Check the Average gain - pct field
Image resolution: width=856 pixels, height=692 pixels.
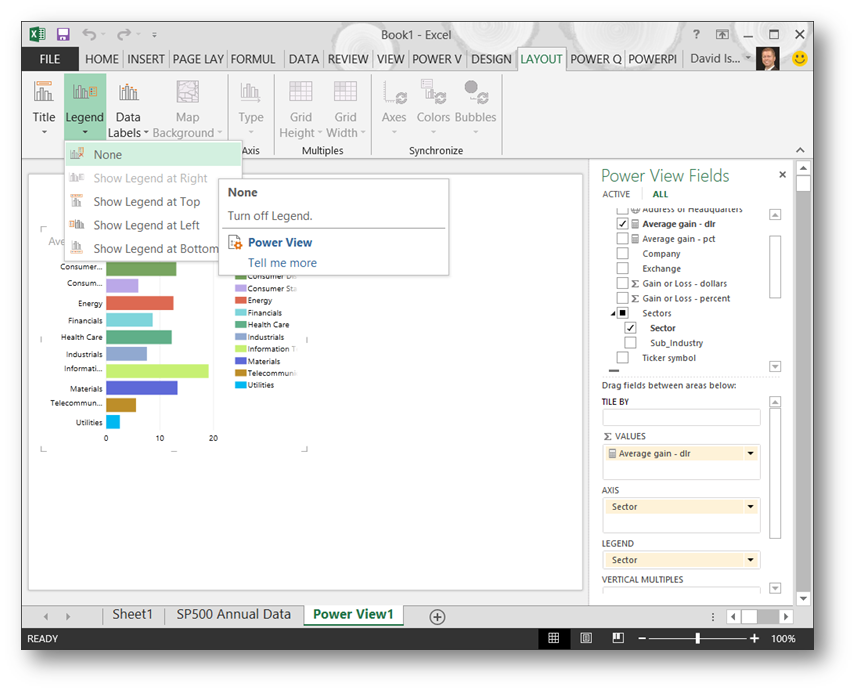[622, 238]
